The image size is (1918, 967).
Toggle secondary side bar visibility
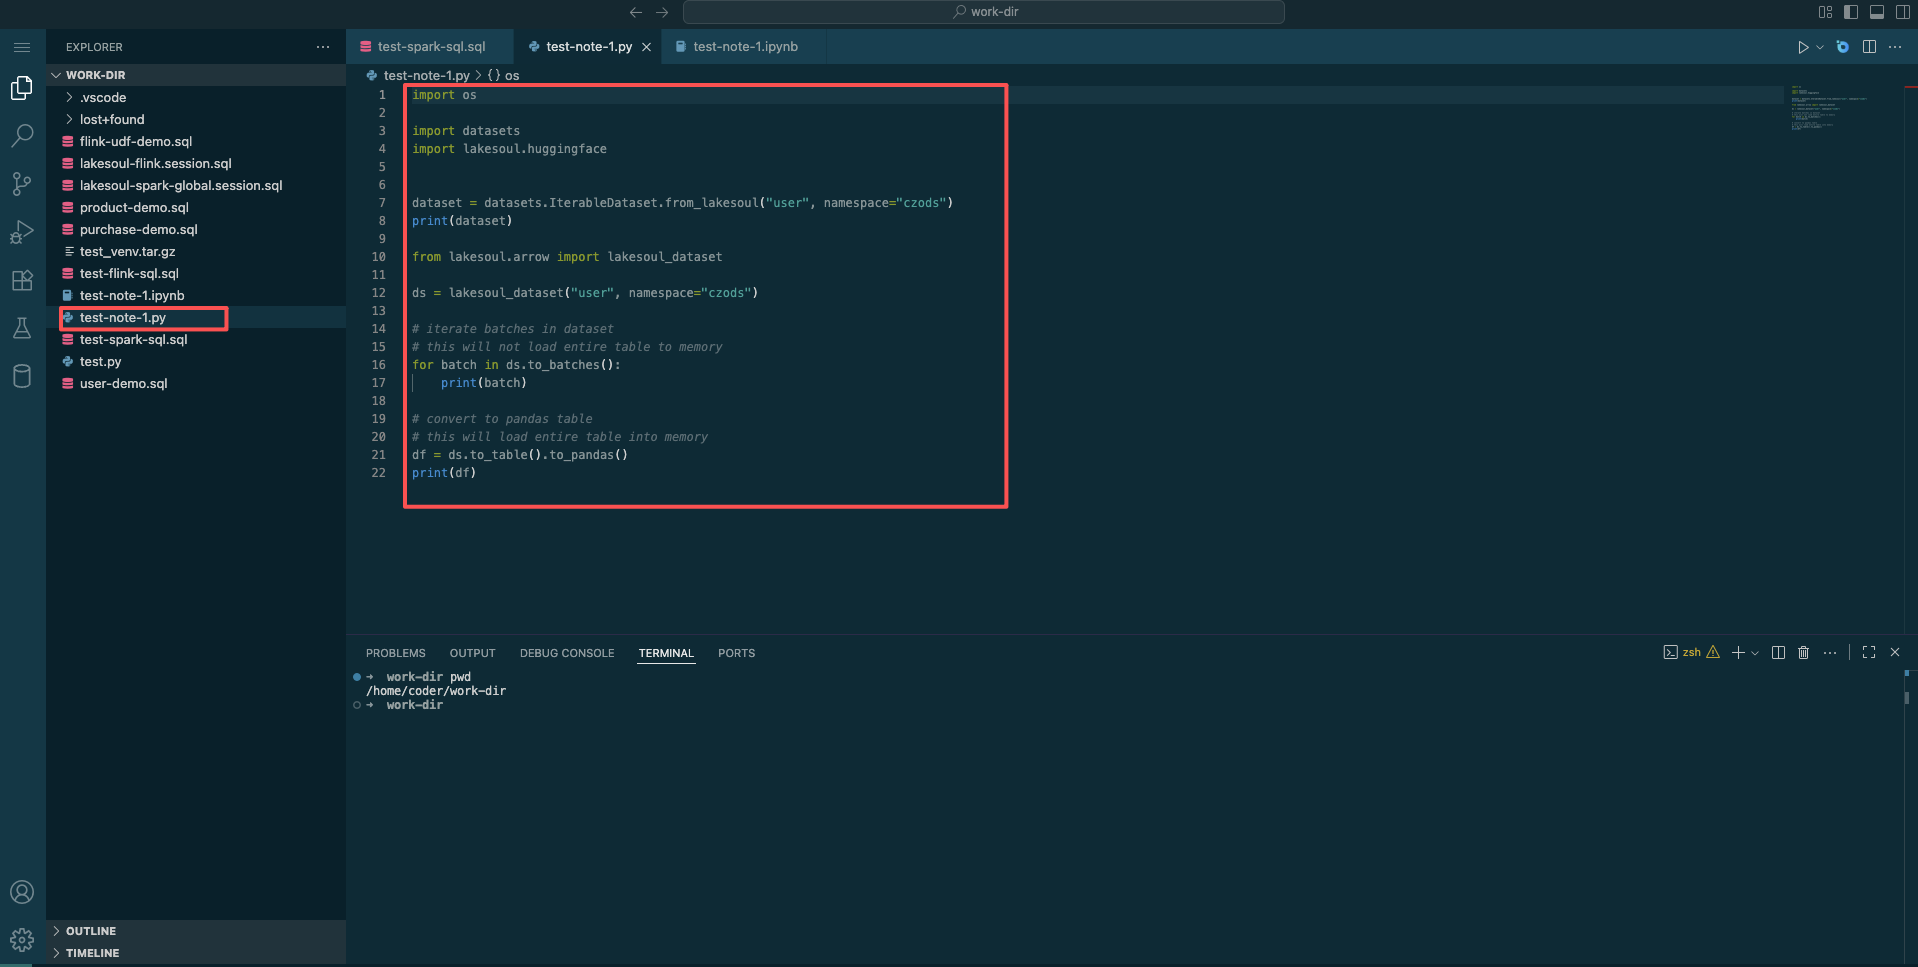tap(1903, 12)
